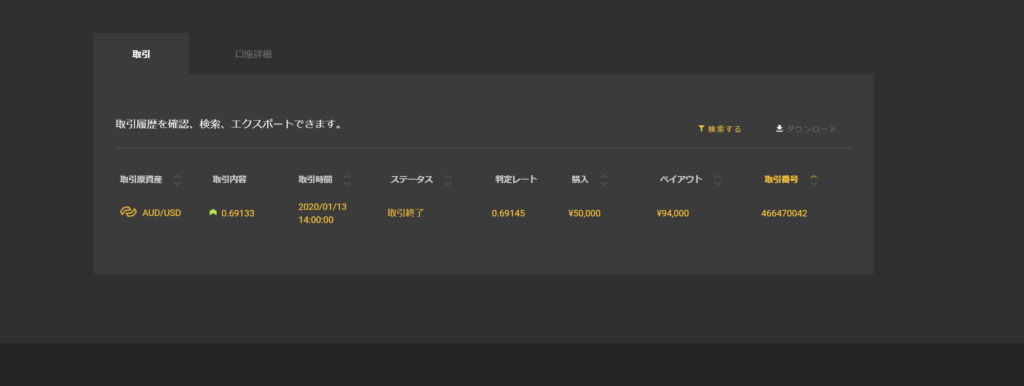Click the 判定レート column header

tap(516, 180)
